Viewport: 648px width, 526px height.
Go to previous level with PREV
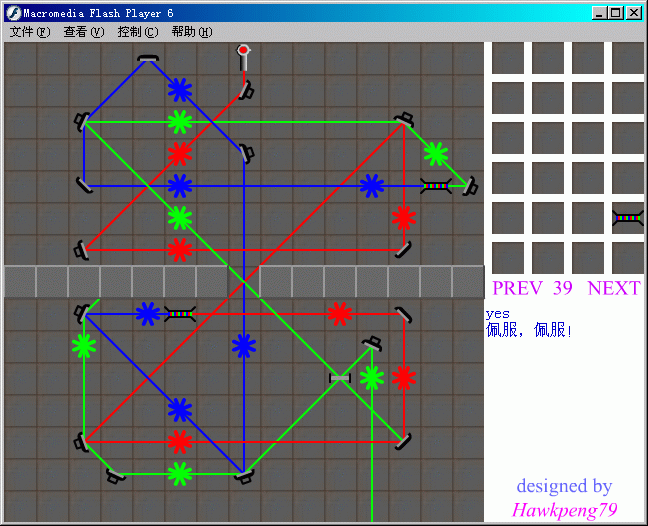pyautogui.click(x=517, y=288)
